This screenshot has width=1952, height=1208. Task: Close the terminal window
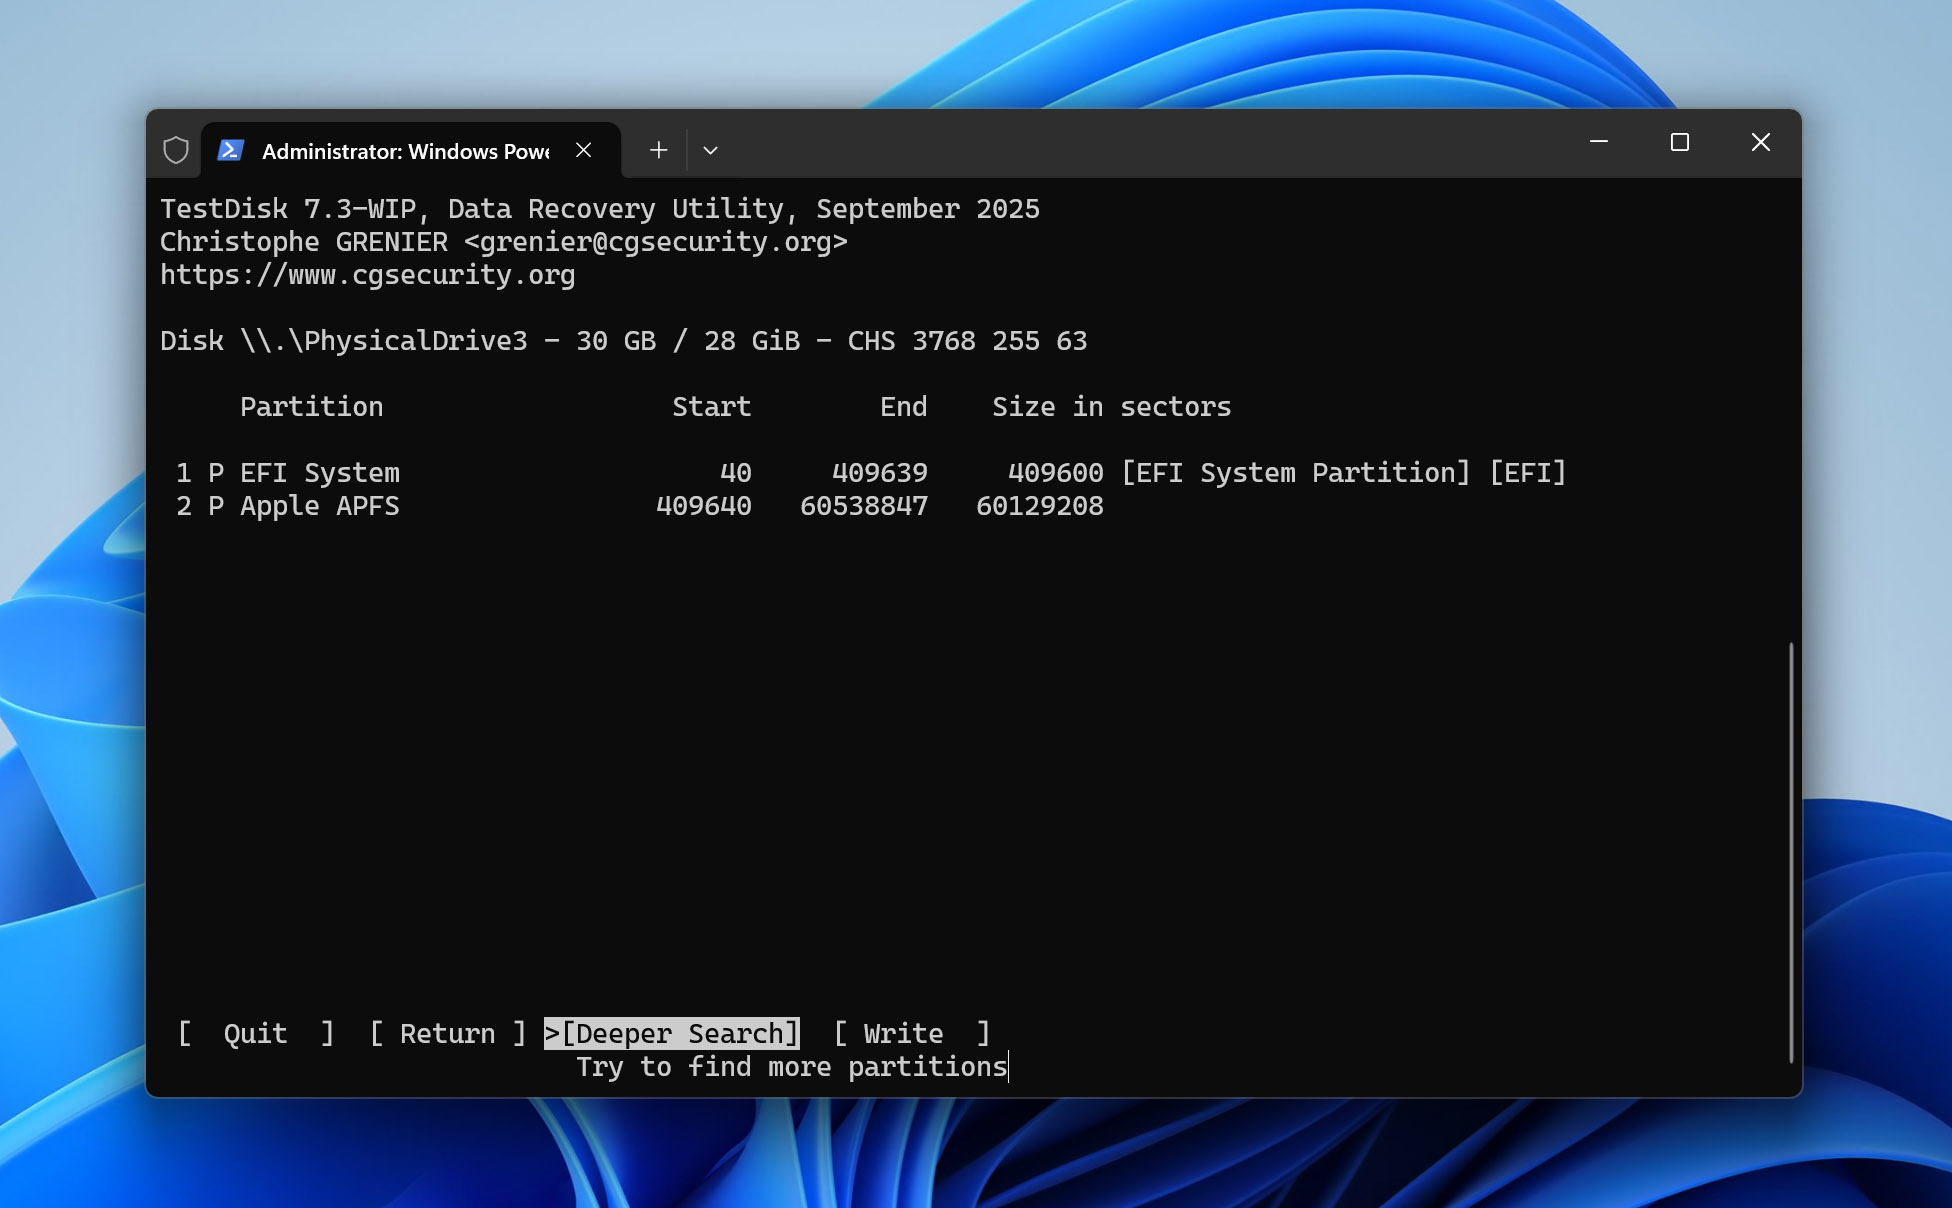(x=1761, y=142)
